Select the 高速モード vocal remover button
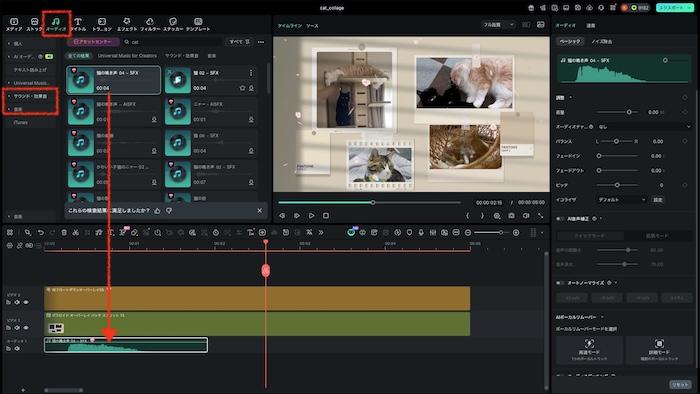Viewport: 700px width, 394px height. point(589,349)
